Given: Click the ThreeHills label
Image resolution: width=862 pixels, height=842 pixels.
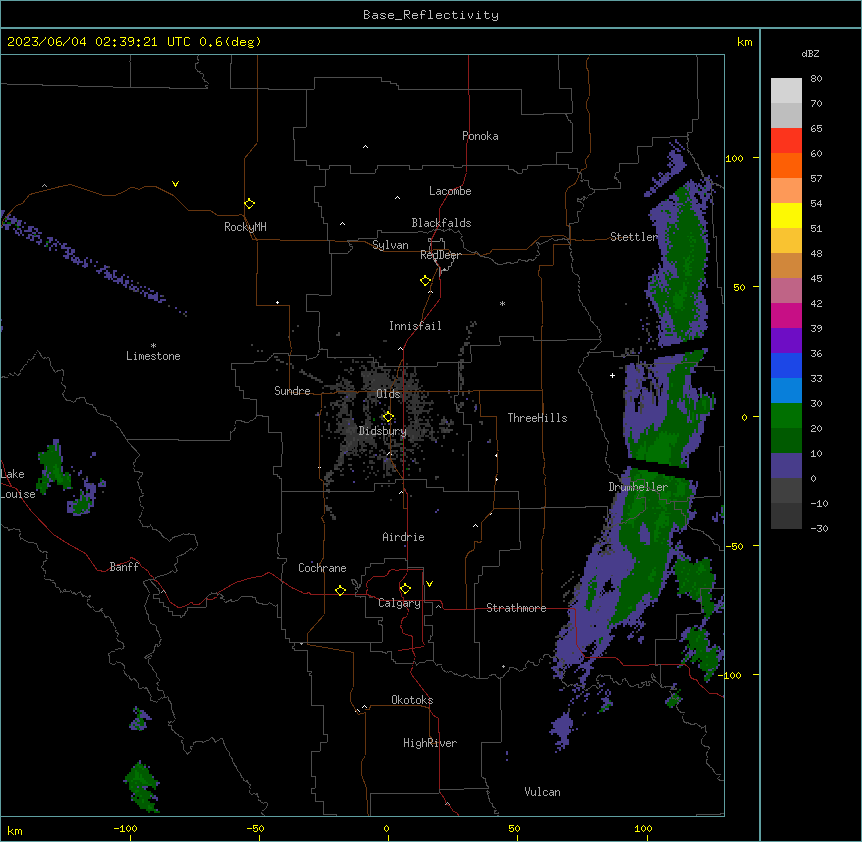Looking at the screenshot, I should (x=537, y=418).
